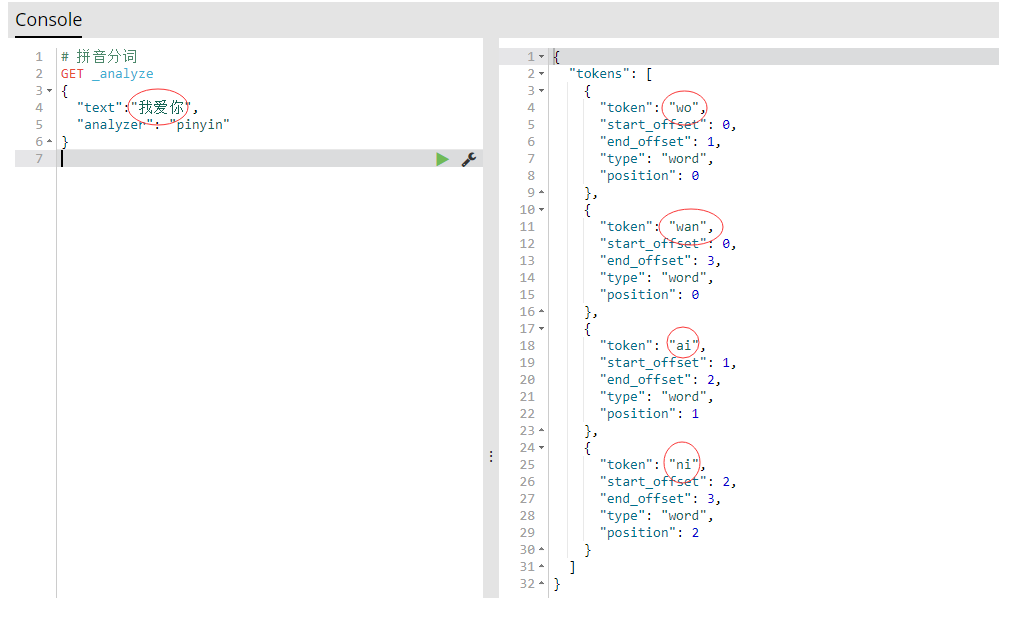Screen dimensions: 1024x639
Task: Click the "text" key on request line 4
Action: (100, 108)
